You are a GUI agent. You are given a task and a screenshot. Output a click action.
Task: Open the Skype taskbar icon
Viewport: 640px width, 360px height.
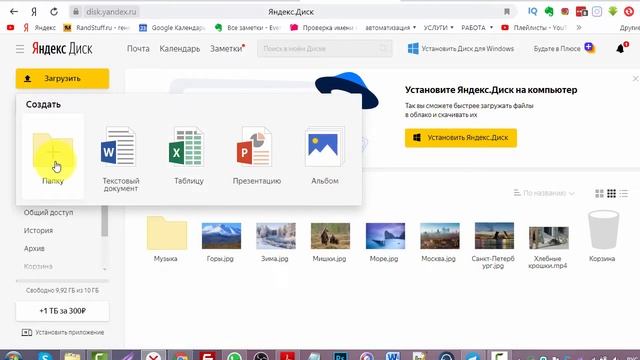click(45, 356)
